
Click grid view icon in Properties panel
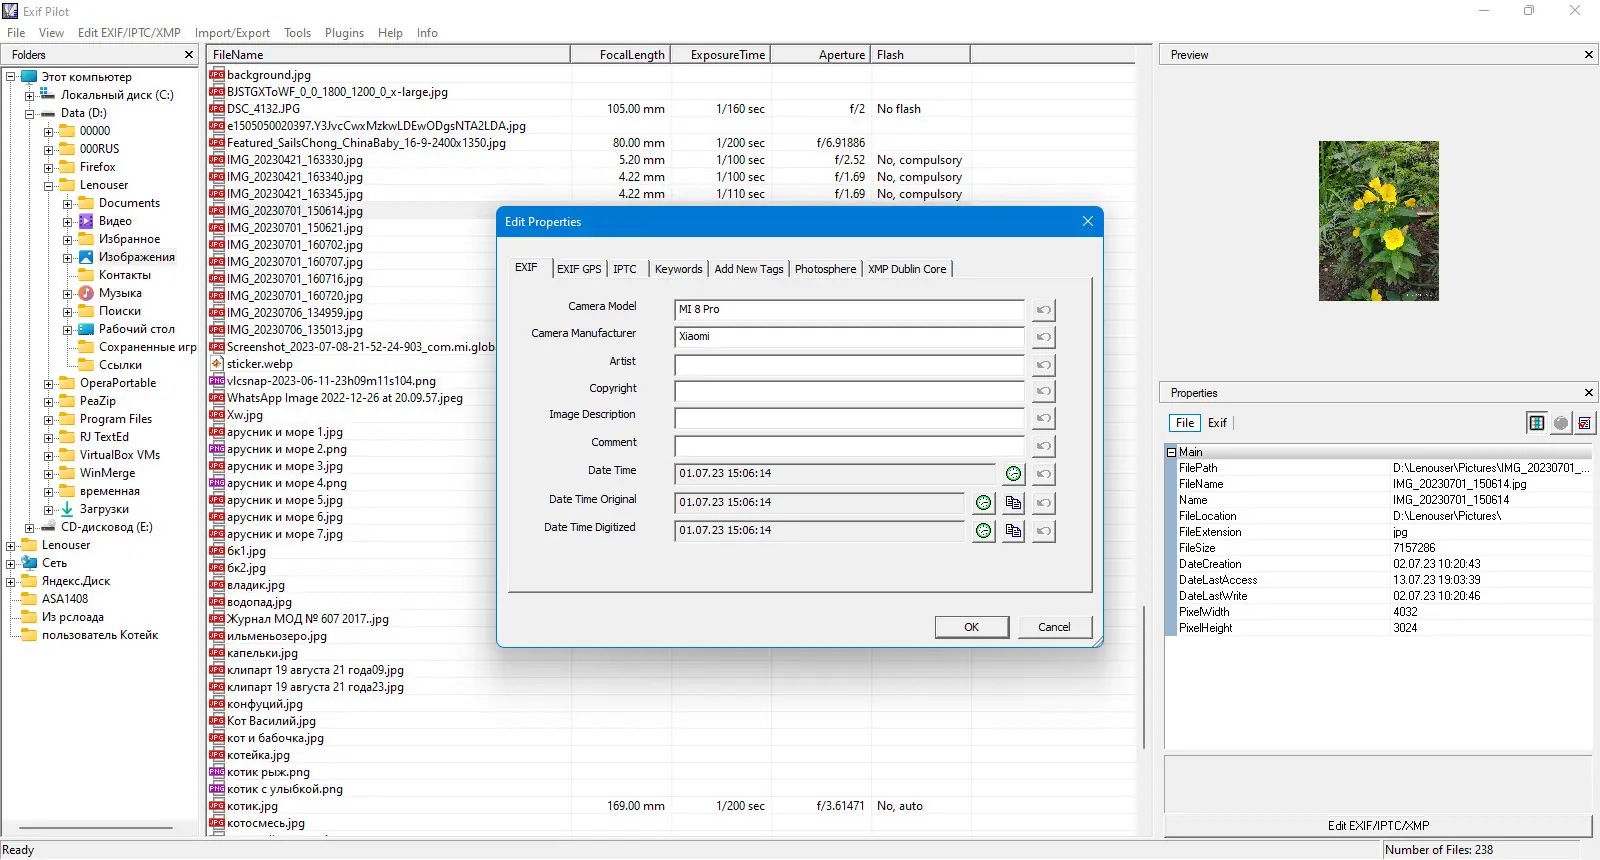pos(1536,423)
